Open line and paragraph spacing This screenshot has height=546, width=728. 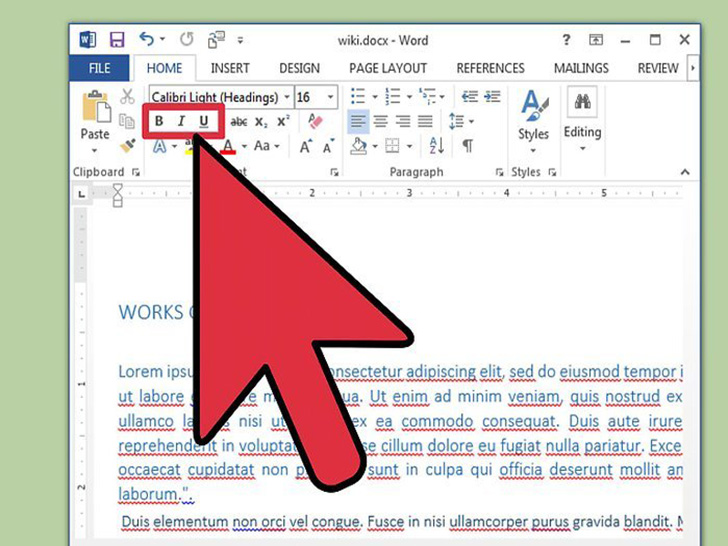(457, 121)
